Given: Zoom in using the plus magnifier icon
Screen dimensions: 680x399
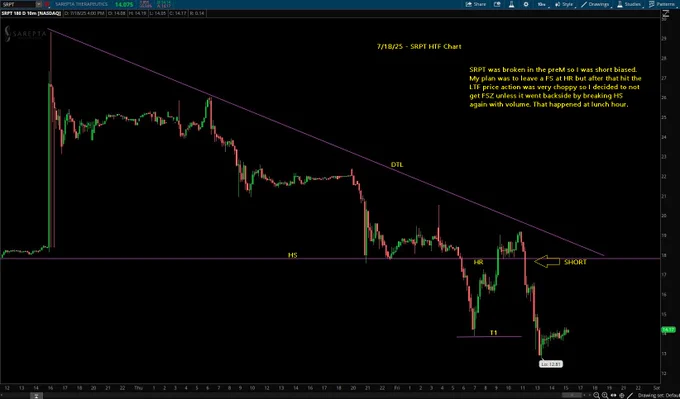Looking at the screenshot, I should [x=606, y=396].
